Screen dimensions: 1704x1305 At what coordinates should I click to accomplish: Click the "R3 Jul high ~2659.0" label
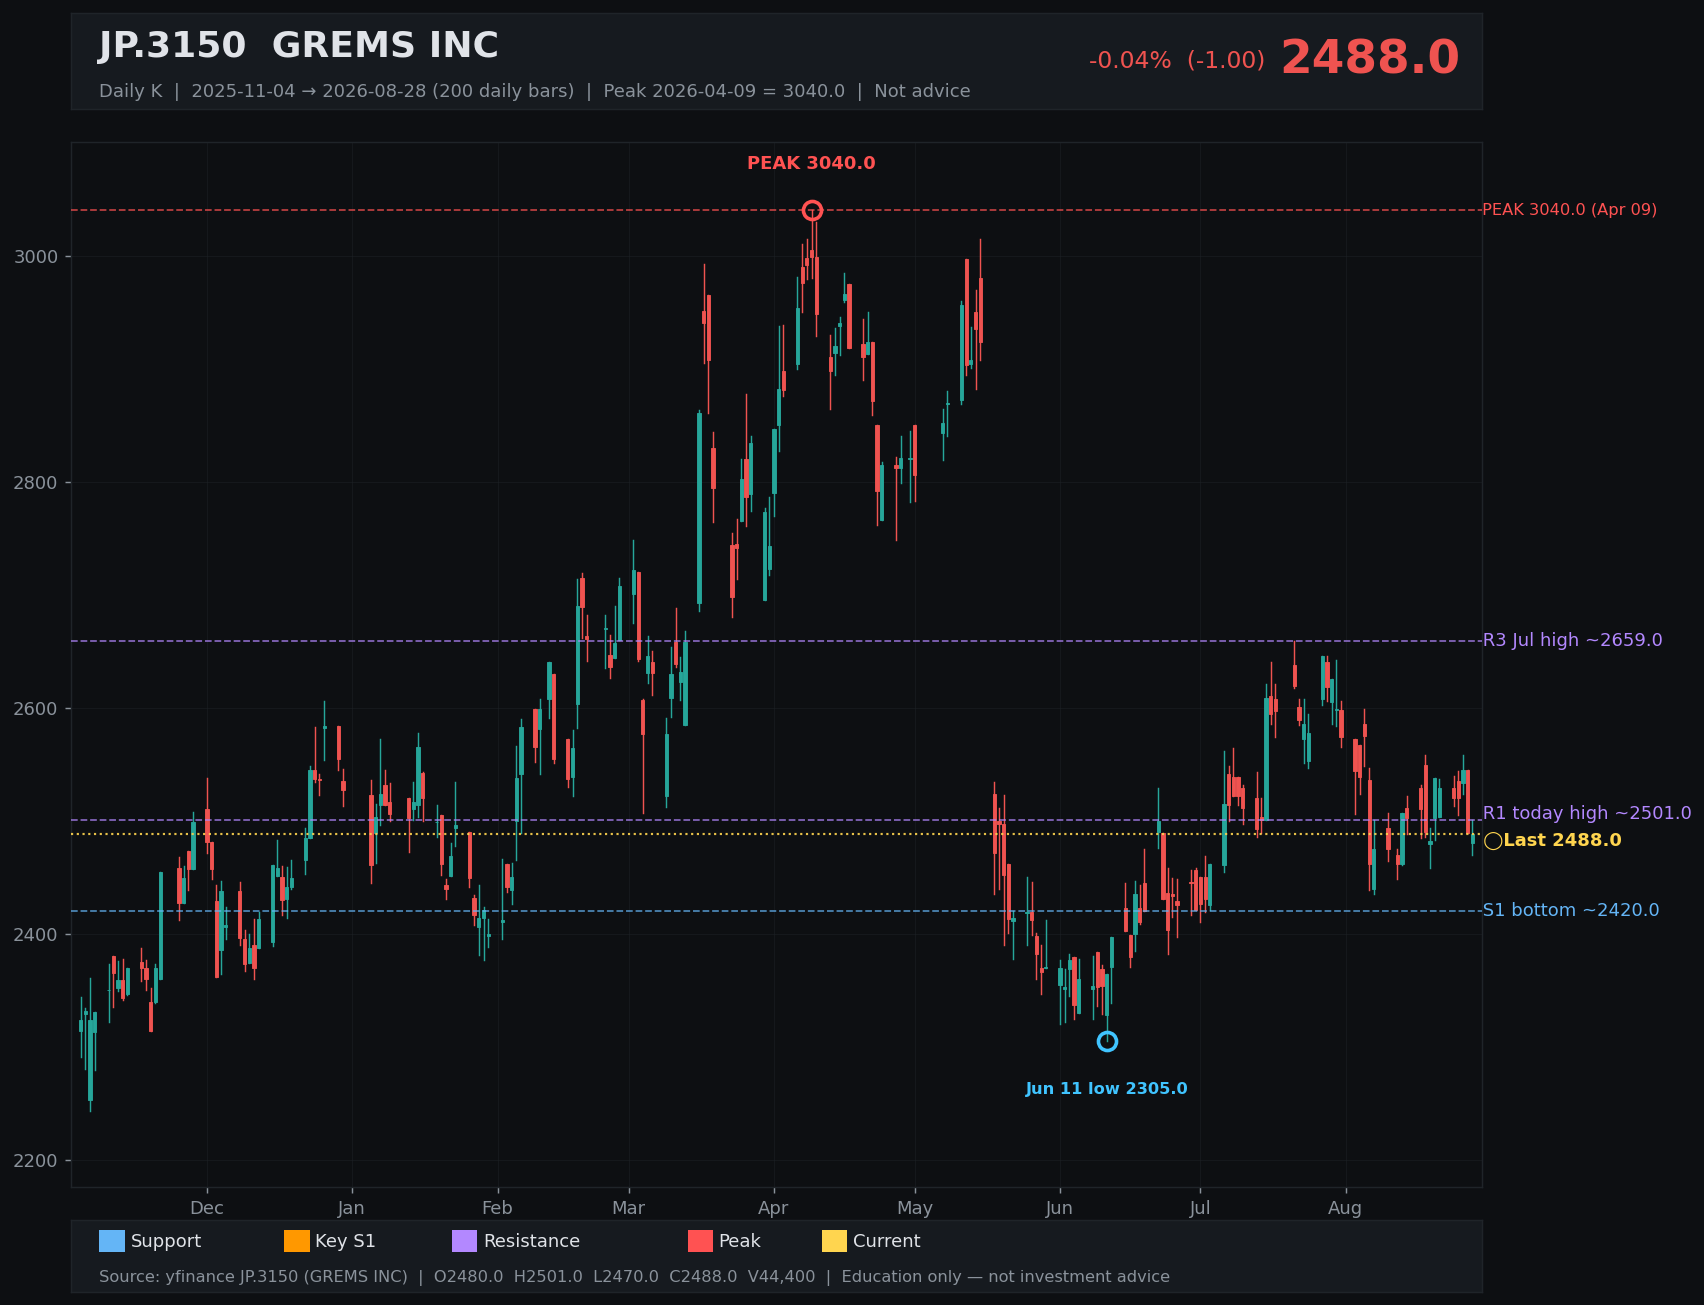pyautogui.click(x=1572, y=640)
